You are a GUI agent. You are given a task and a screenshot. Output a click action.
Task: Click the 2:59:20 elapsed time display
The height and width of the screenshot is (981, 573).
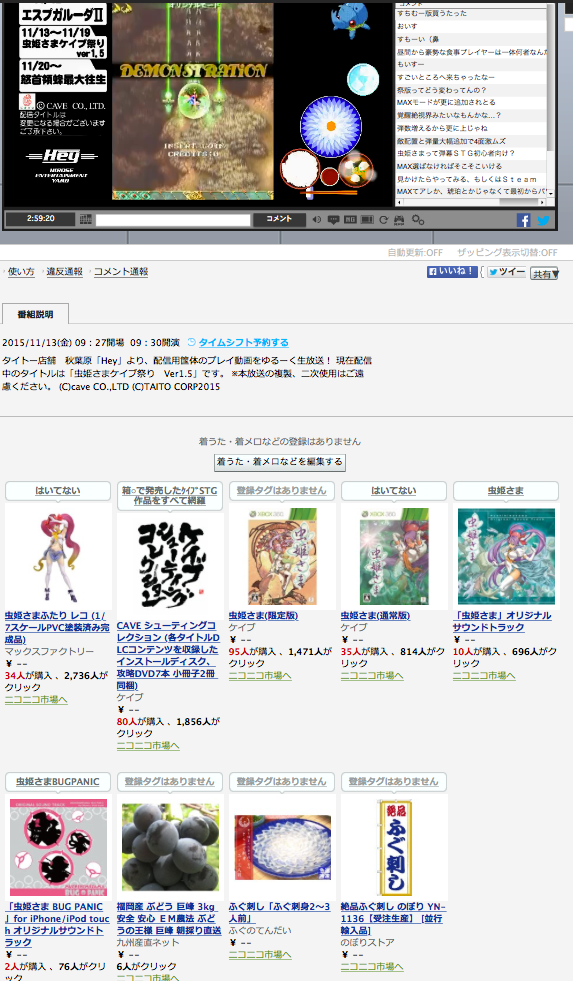click(40, 218)
